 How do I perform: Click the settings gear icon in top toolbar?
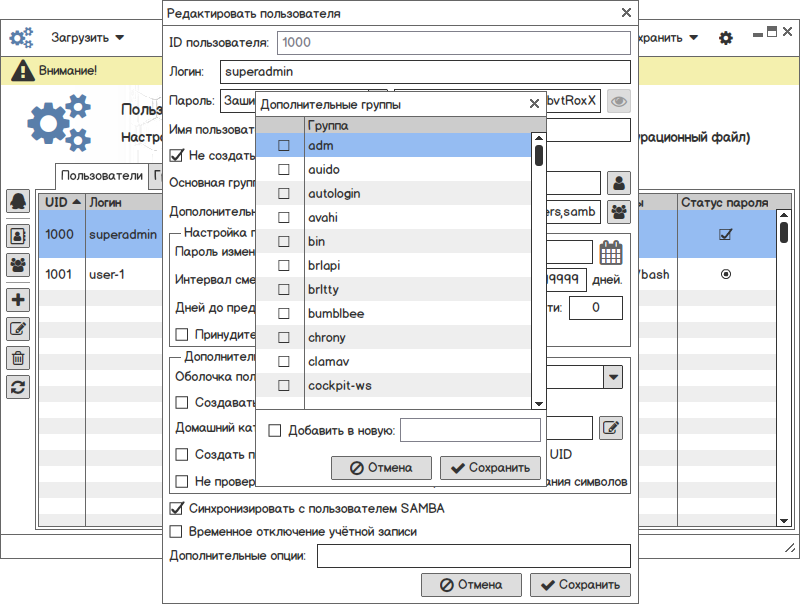(x=726, y=38)
